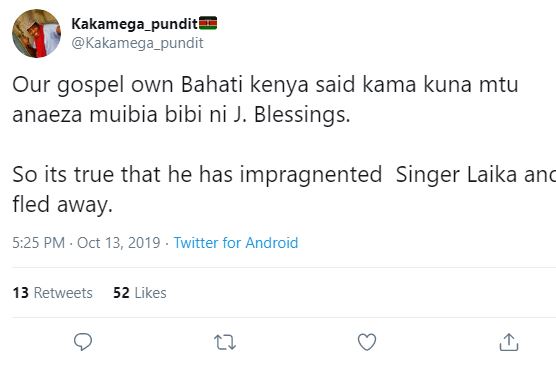Retweet using the arrows icon
The image size is (556, 366).
(225, 343)
